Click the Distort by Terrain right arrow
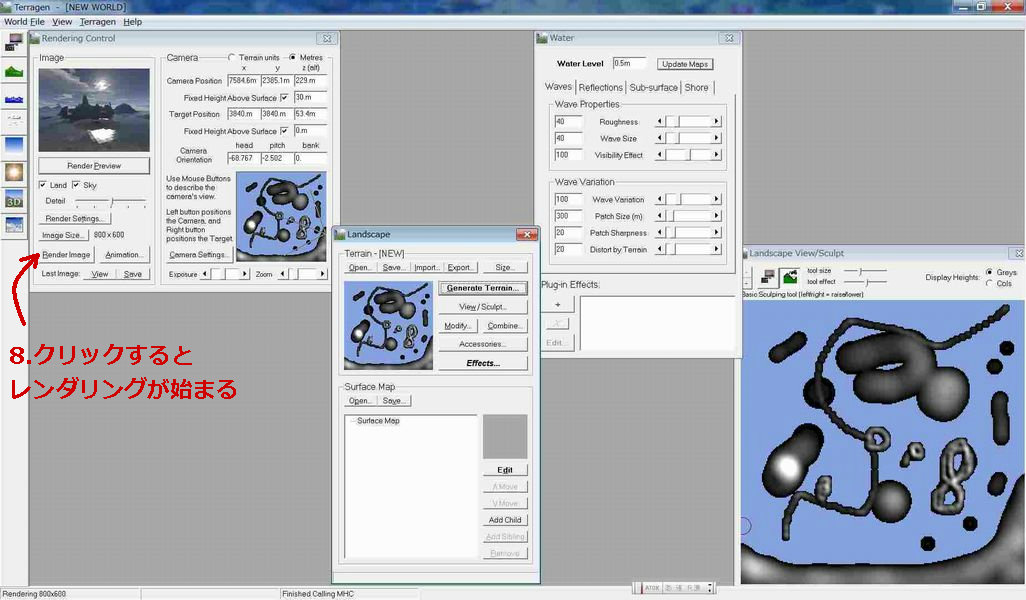The height and width of the screenshot is (600, 1026). point(716,249)
